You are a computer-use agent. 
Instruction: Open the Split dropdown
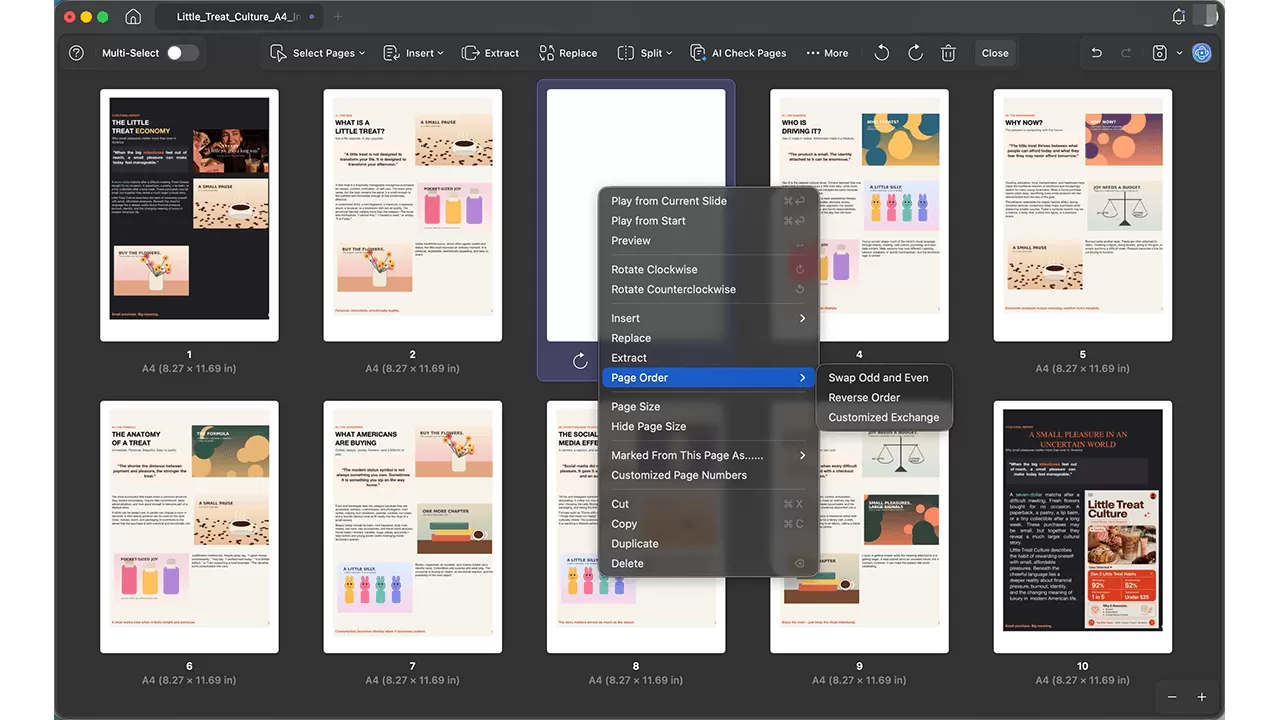[x=644, y=53]
